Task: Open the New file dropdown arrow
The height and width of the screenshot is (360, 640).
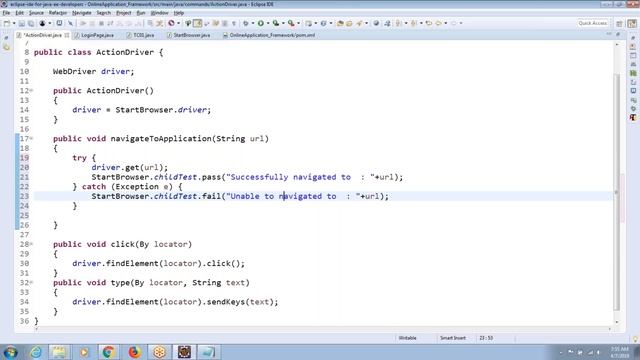Action: coord(14,23)
